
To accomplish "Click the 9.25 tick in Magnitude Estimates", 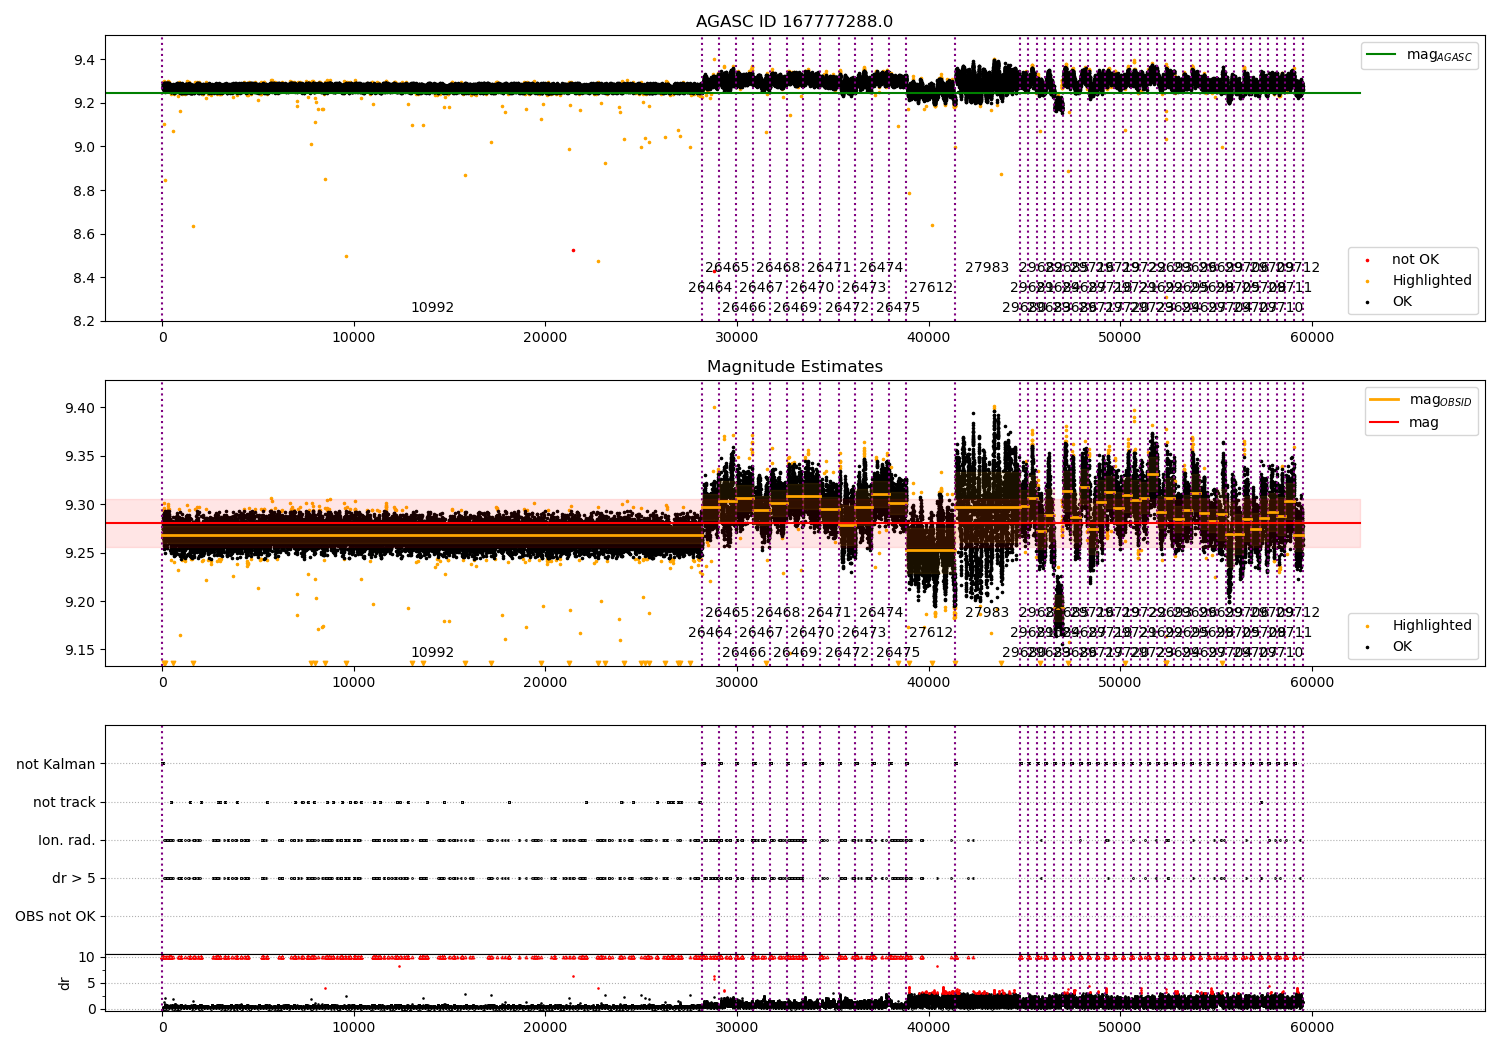I will pyautogui.click(x=80, y=553).
